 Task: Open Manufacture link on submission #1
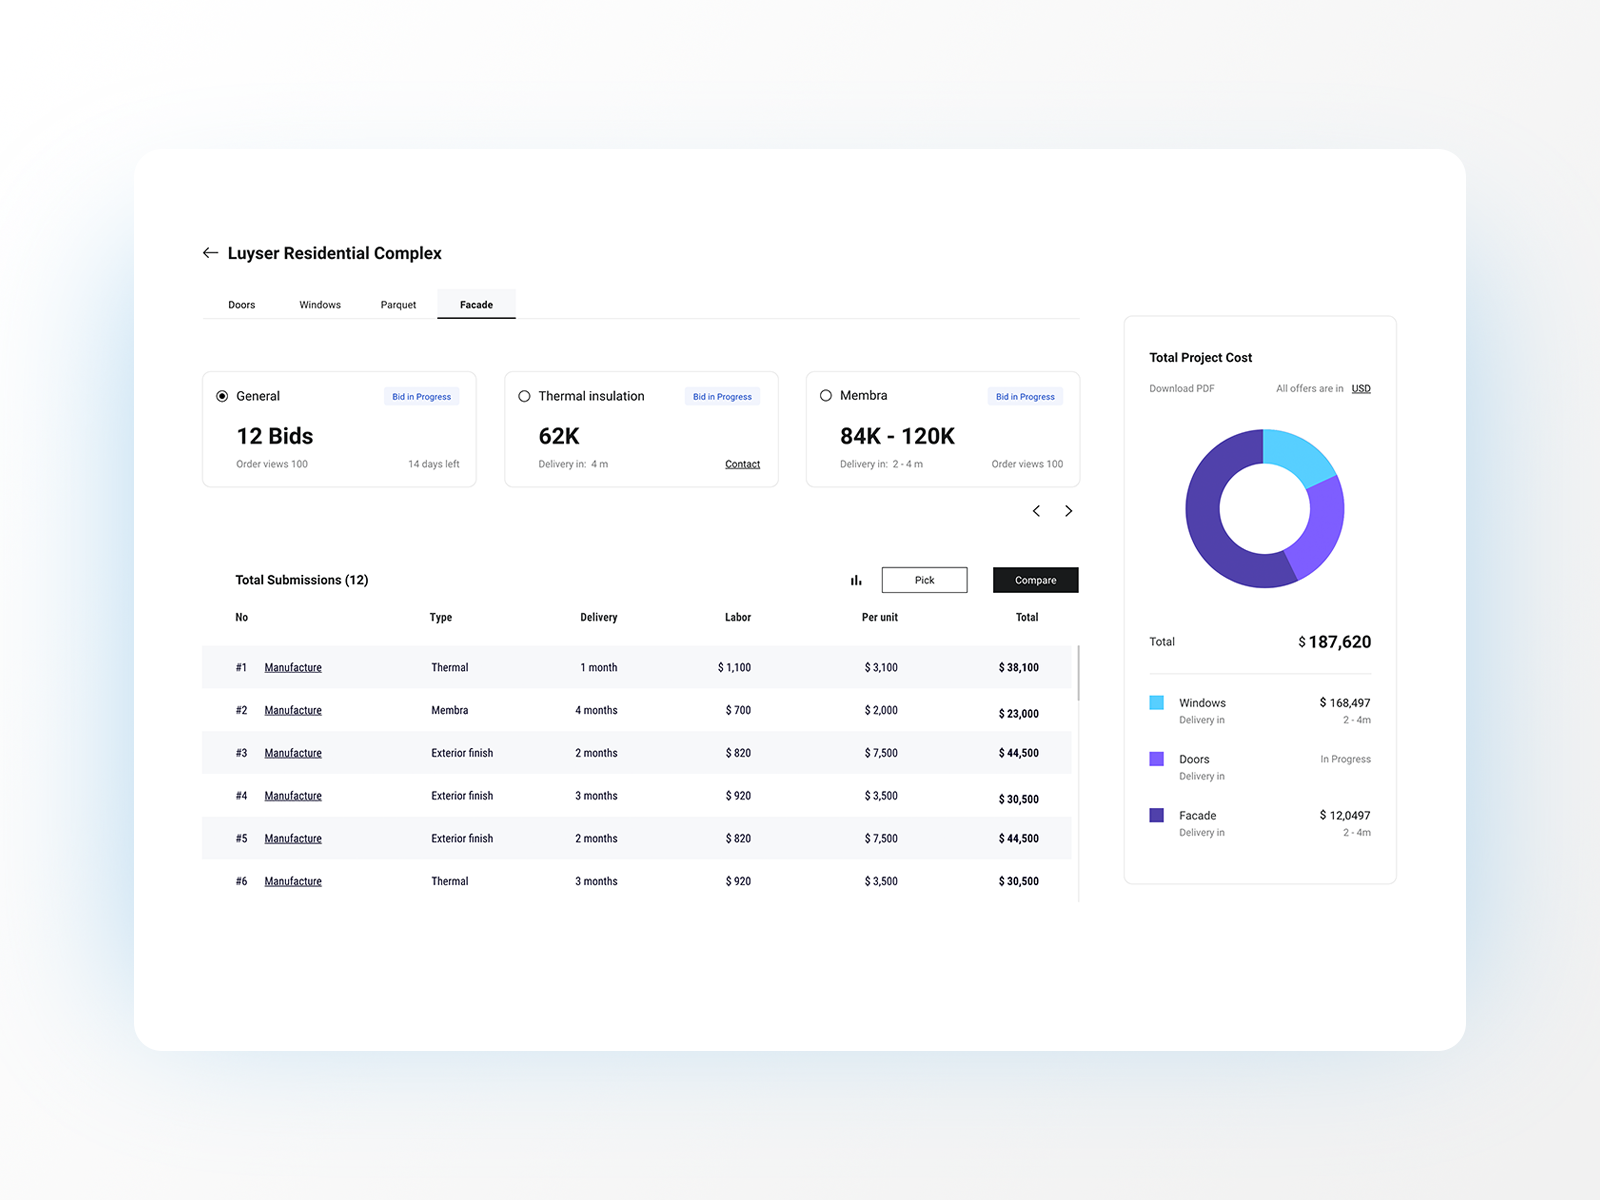[292, 667]
